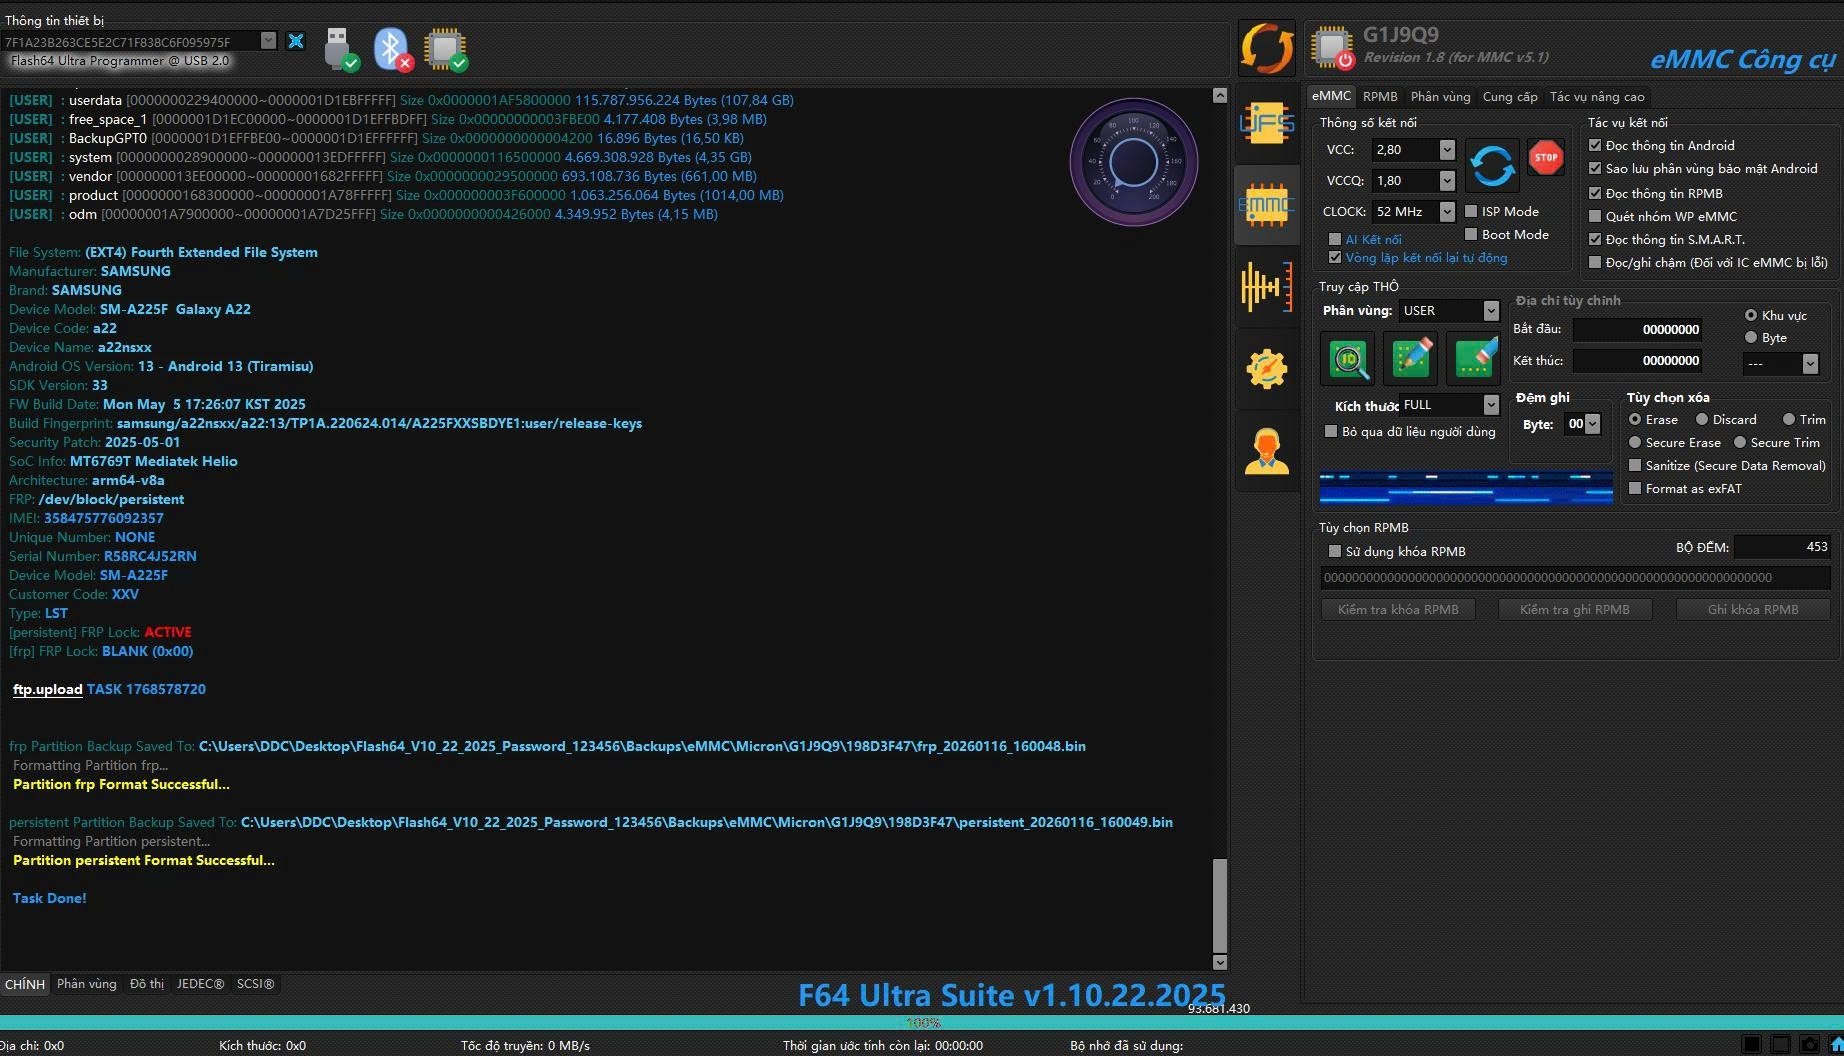
Task: Switch to the RPMB tab
Action: pos(1380,96)
